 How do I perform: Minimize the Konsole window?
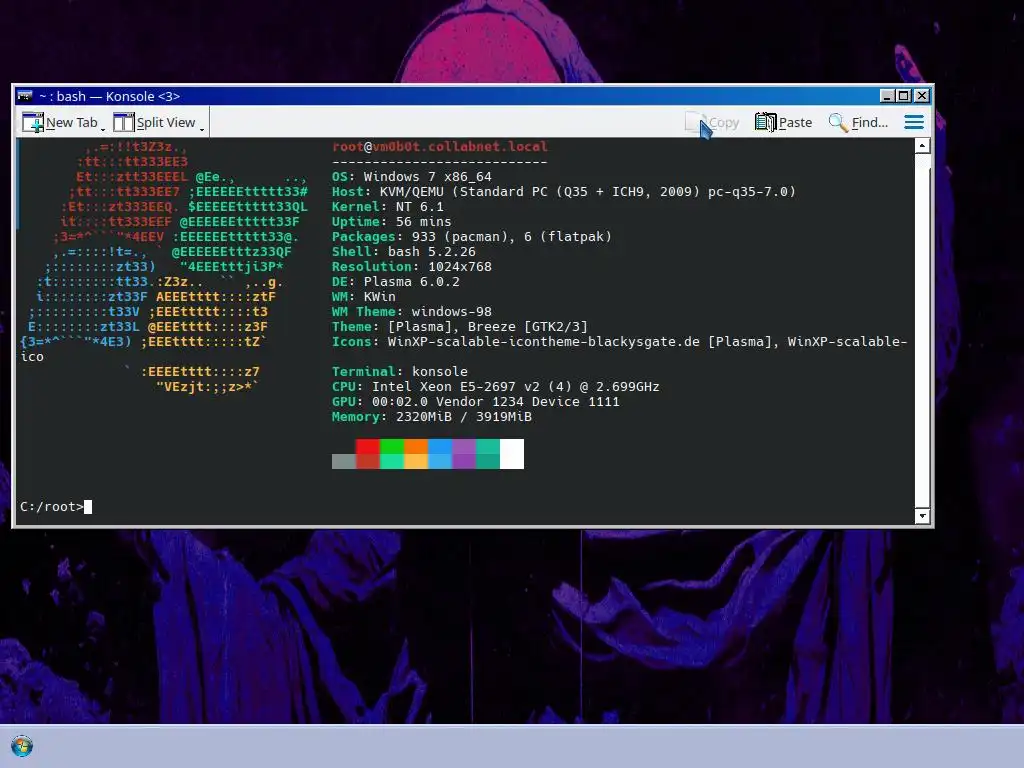[x=886, y=96]
